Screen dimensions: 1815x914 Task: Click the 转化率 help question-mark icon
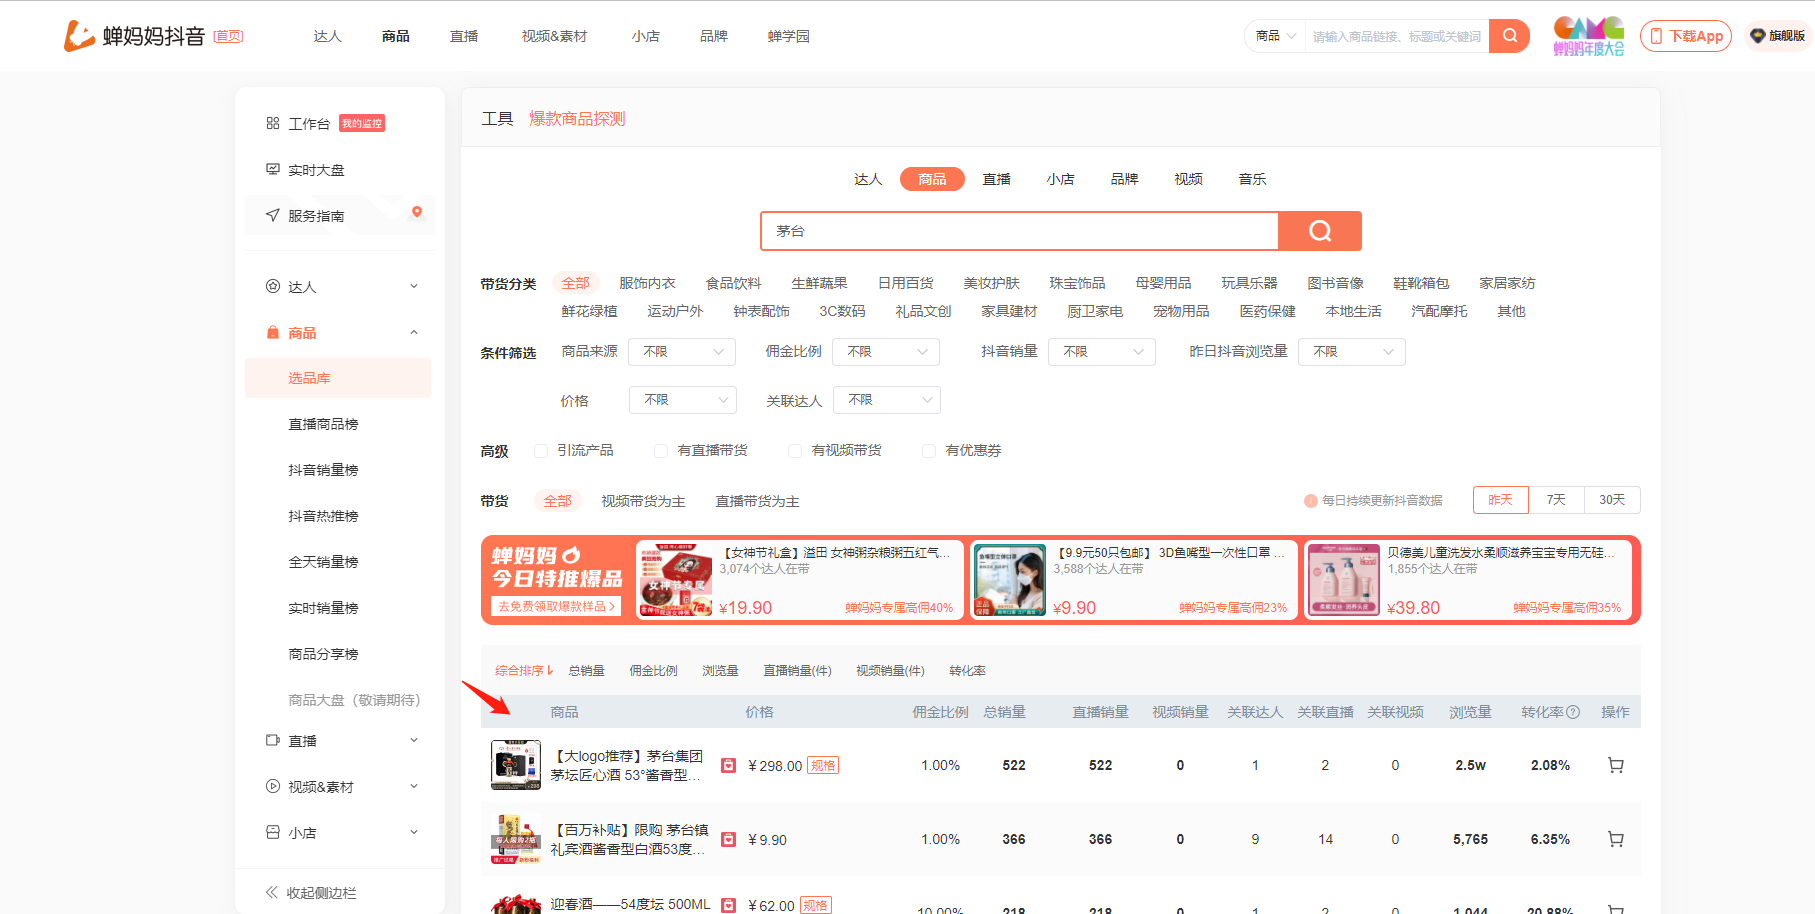pos(1573,712)
